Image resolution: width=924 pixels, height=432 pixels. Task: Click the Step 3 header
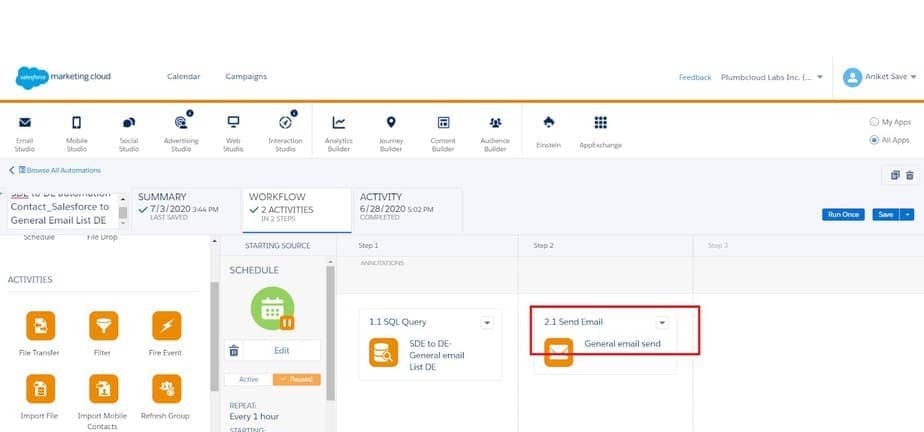click(718, 245)
